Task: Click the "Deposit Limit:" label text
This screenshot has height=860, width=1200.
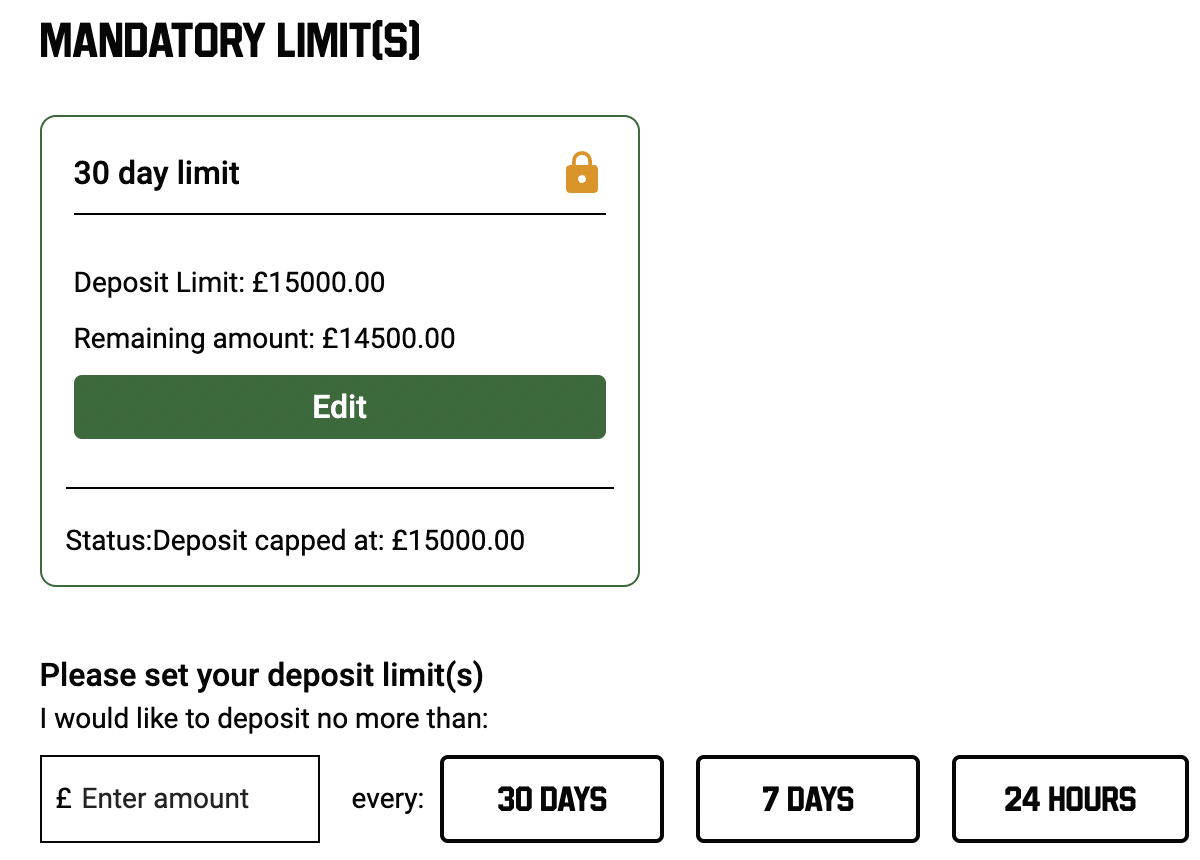Action: [159, 282]
